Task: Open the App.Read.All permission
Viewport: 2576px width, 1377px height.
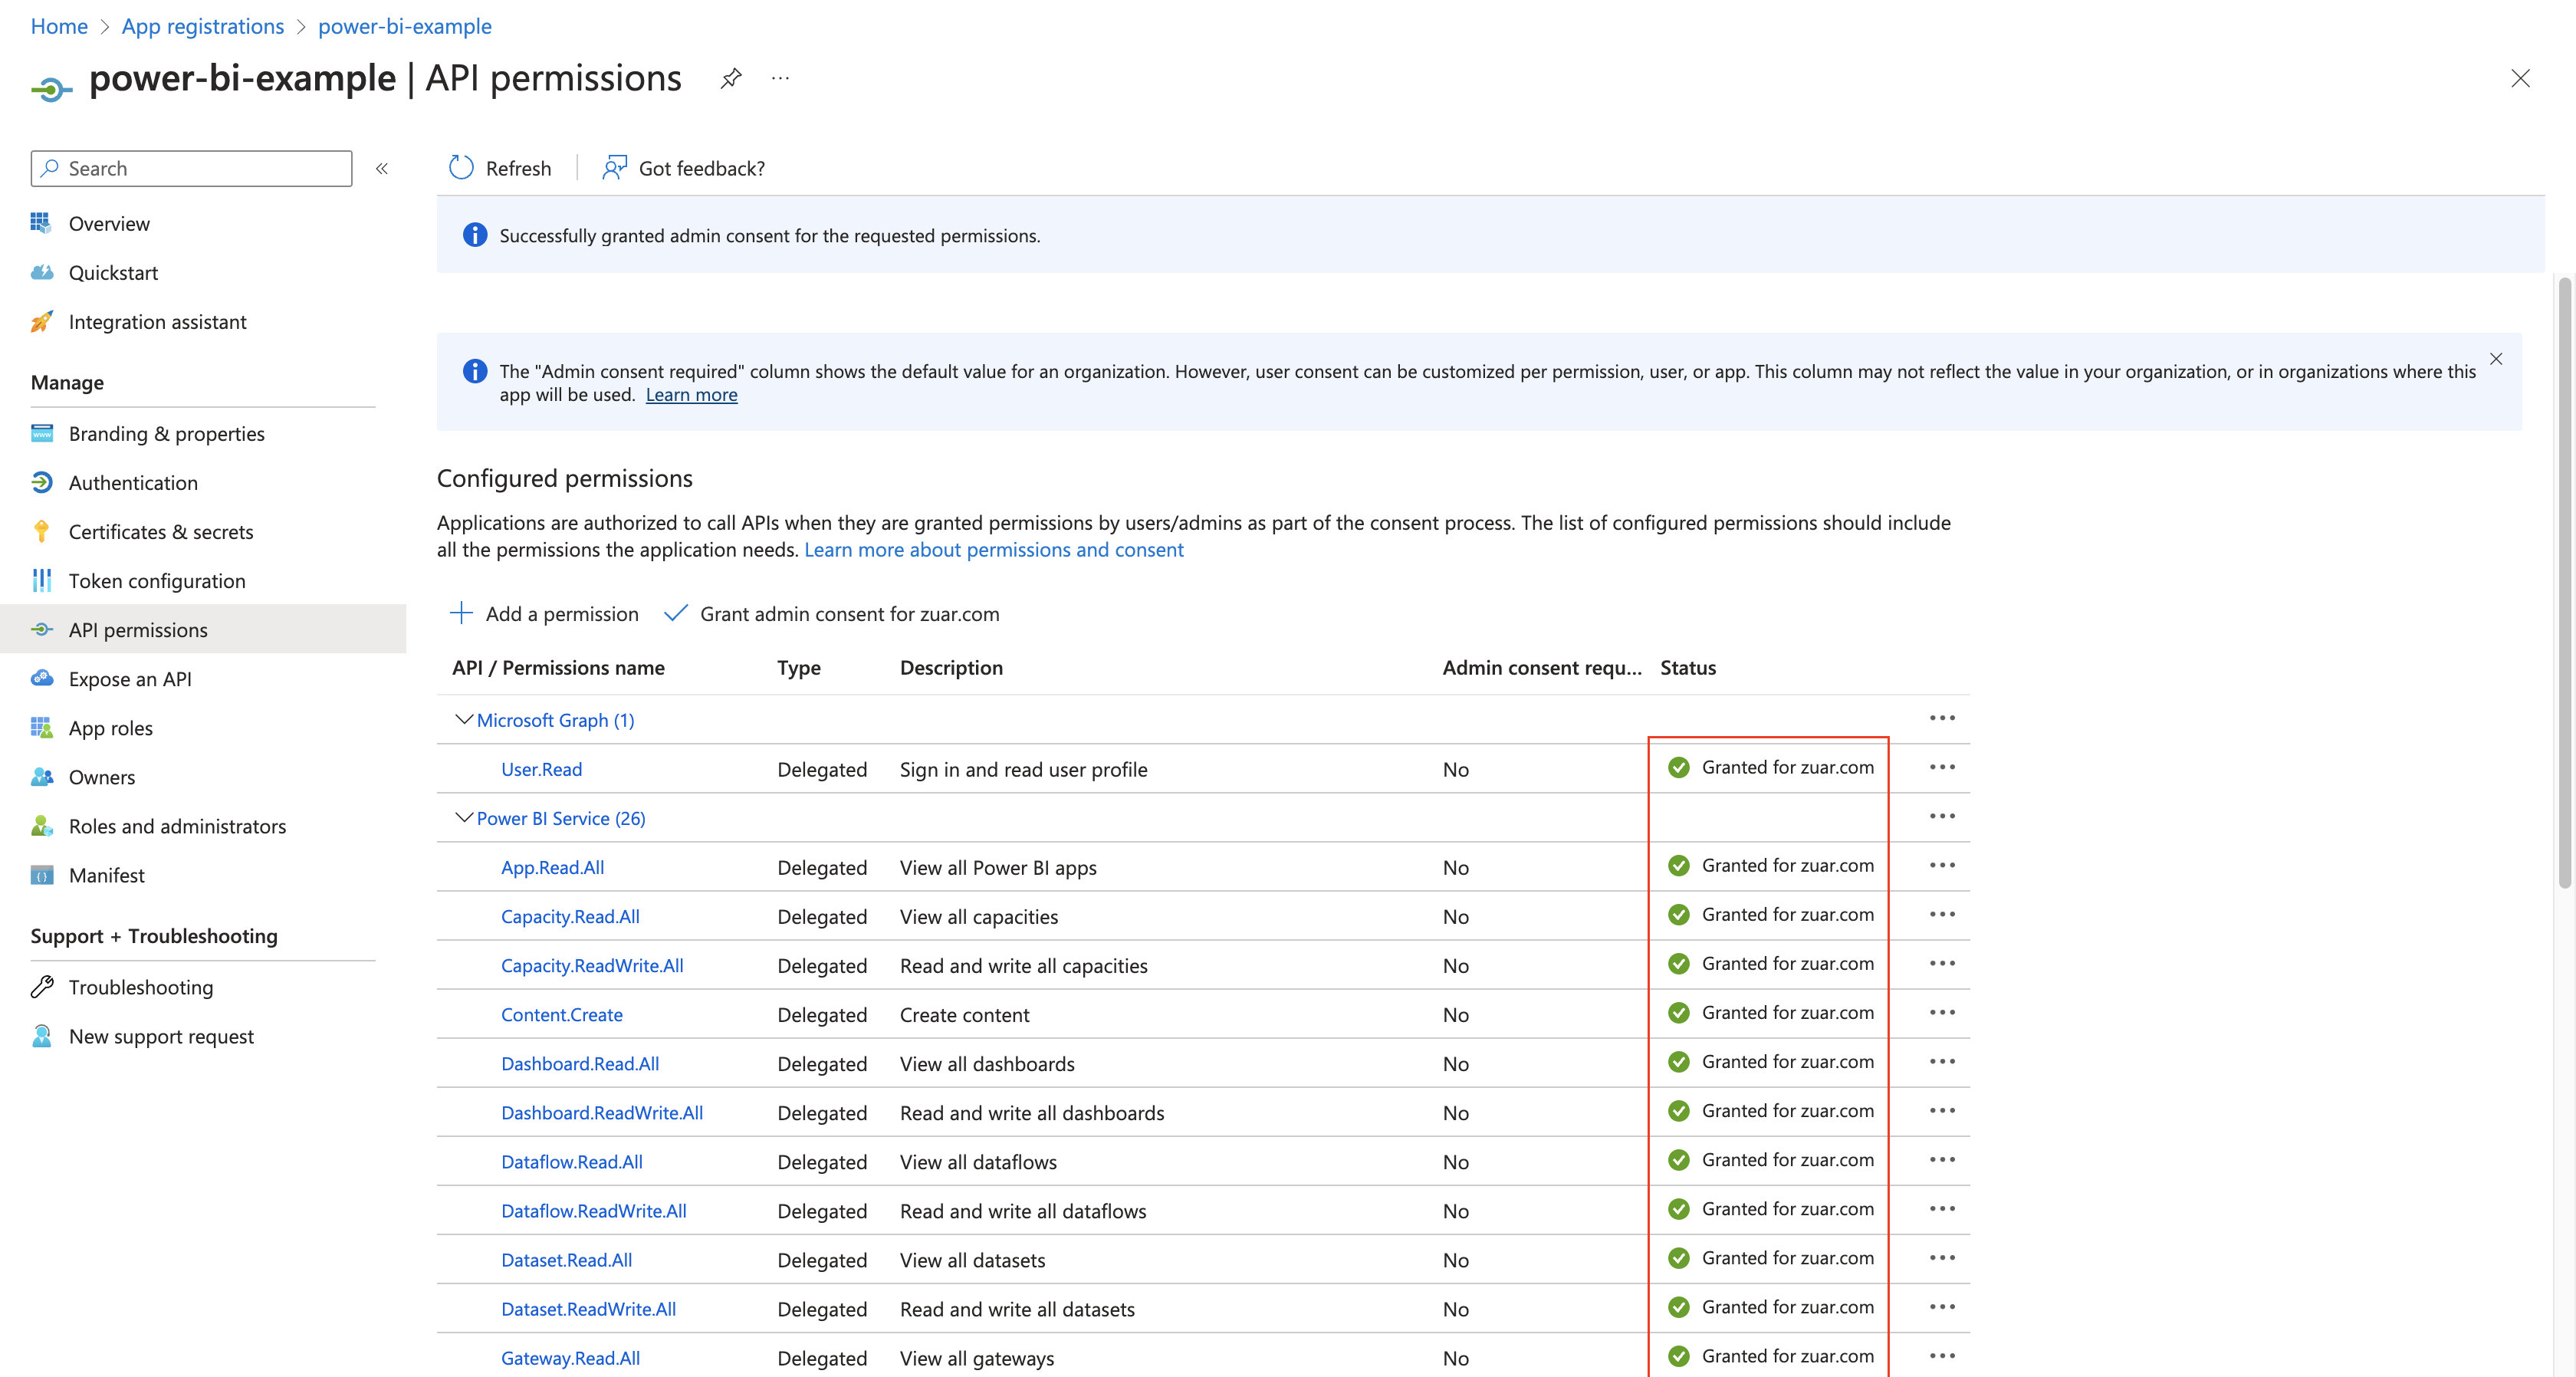Action: [552, 867]
